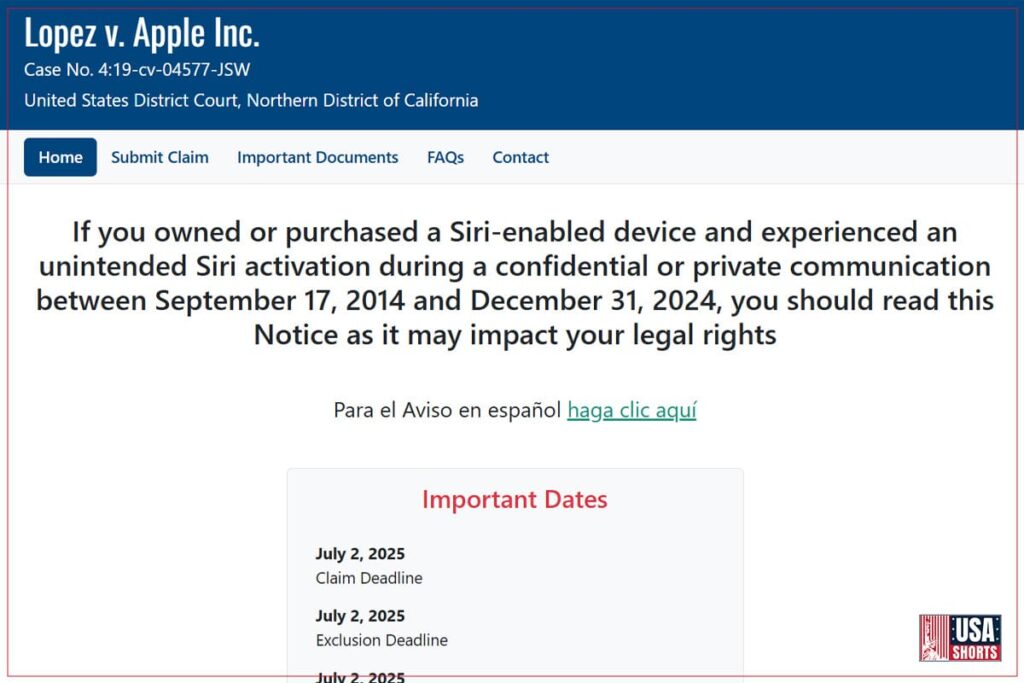Select the Claim Deadline entry
This screenshot has width=1024, height=683.
(369, 578)
